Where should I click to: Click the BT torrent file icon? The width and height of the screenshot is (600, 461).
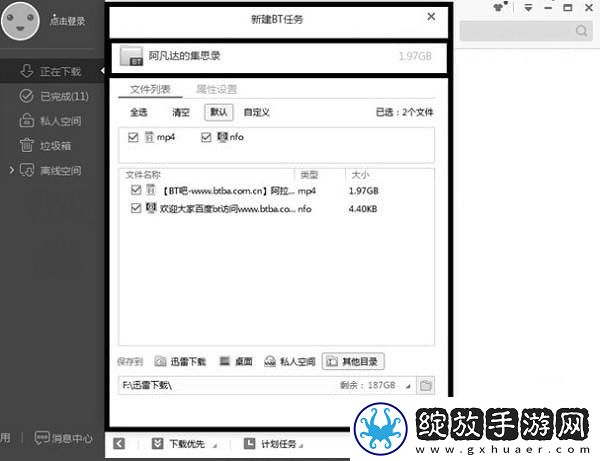click(x=131, y=56)
